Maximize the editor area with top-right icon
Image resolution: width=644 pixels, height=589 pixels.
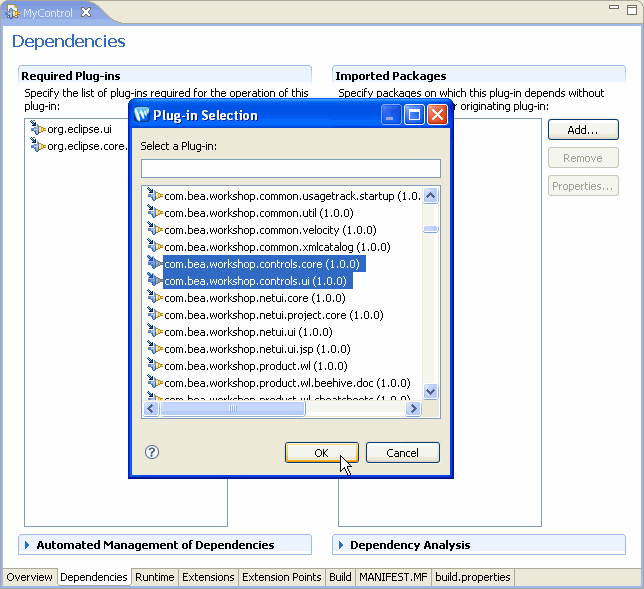632,9
